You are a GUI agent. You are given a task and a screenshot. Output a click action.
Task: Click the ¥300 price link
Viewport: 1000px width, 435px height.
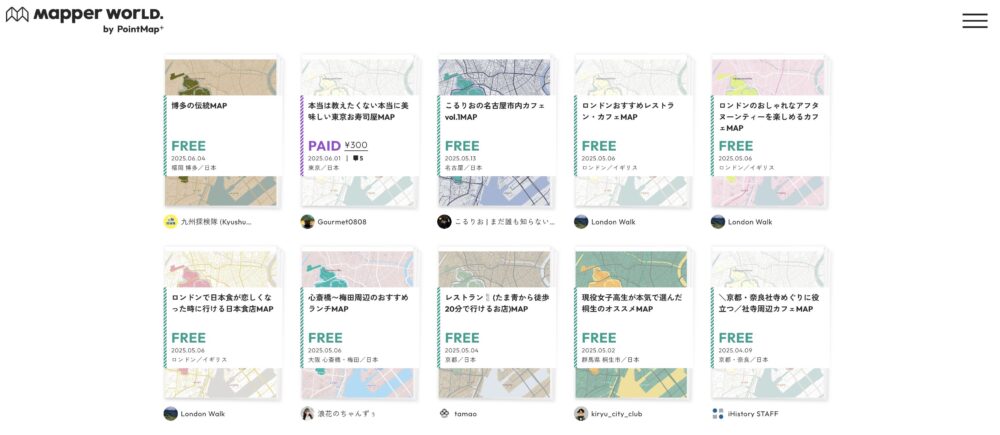(x=356, y=145)
